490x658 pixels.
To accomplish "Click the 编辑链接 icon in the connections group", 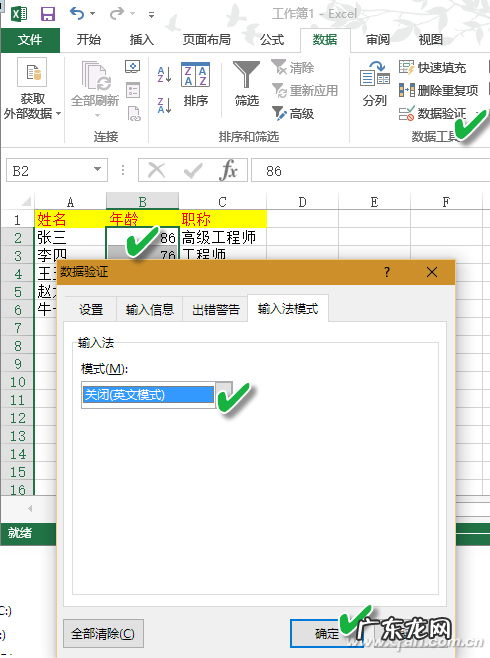I will [x=134, y=114].
